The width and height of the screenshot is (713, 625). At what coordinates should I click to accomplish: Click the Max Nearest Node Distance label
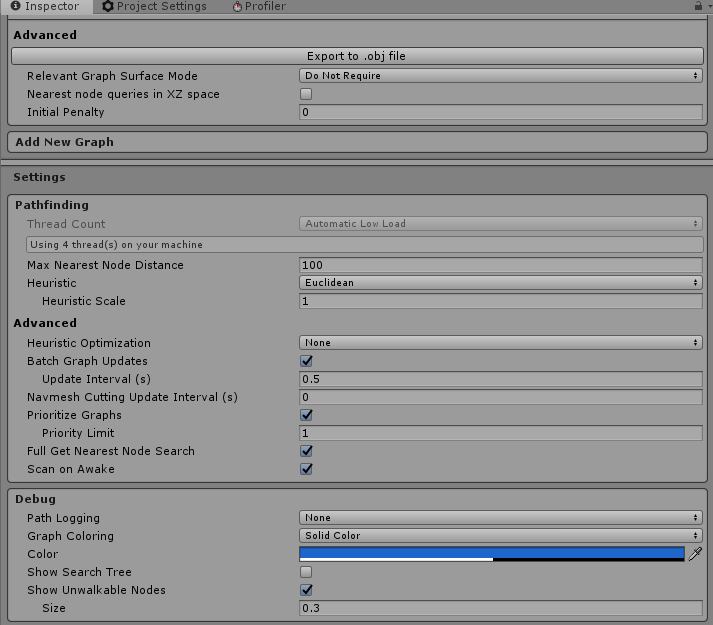pyautogui.click(x=105, y=265)
